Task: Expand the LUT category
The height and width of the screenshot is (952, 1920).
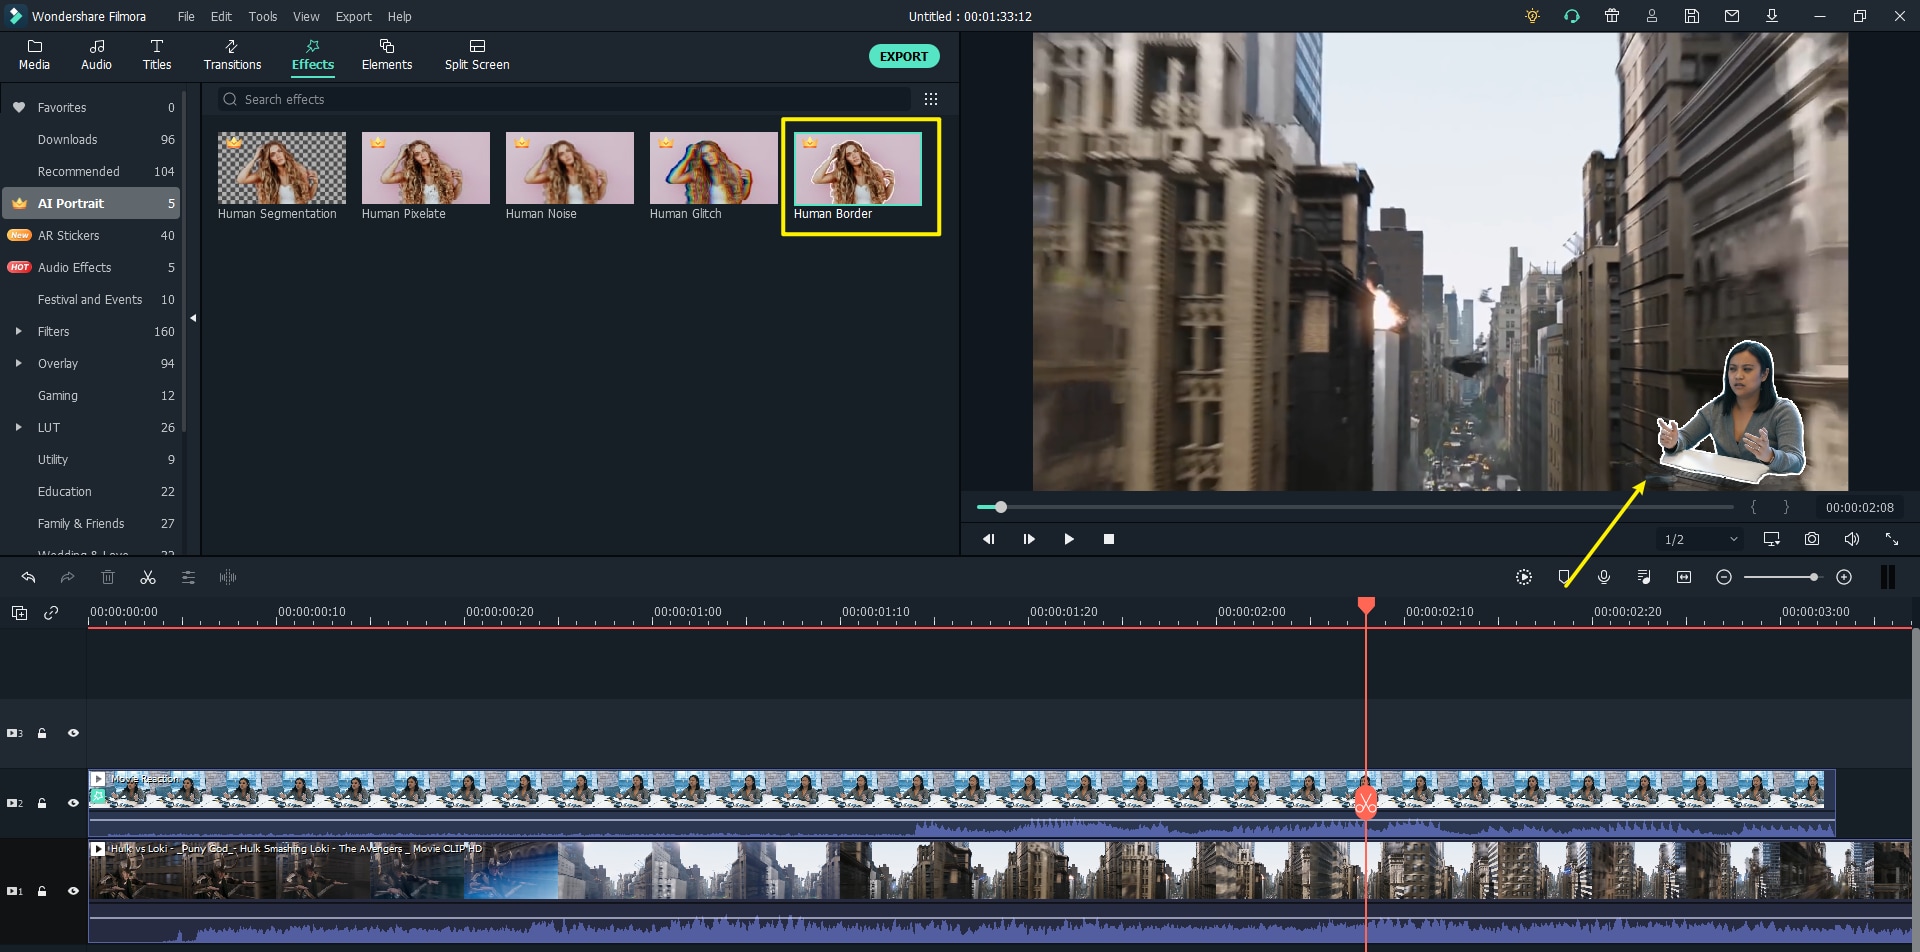Action: [x=18, y=427]
